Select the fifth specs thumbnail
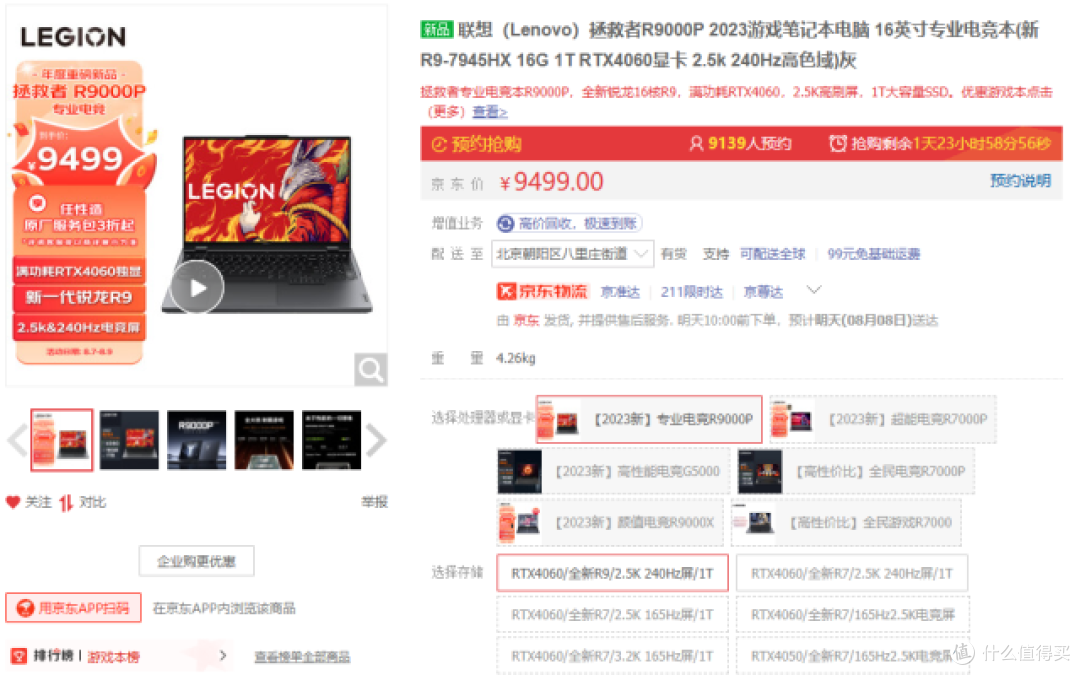The width and height of the screenshot is (1080, 675). coord(331,440)
